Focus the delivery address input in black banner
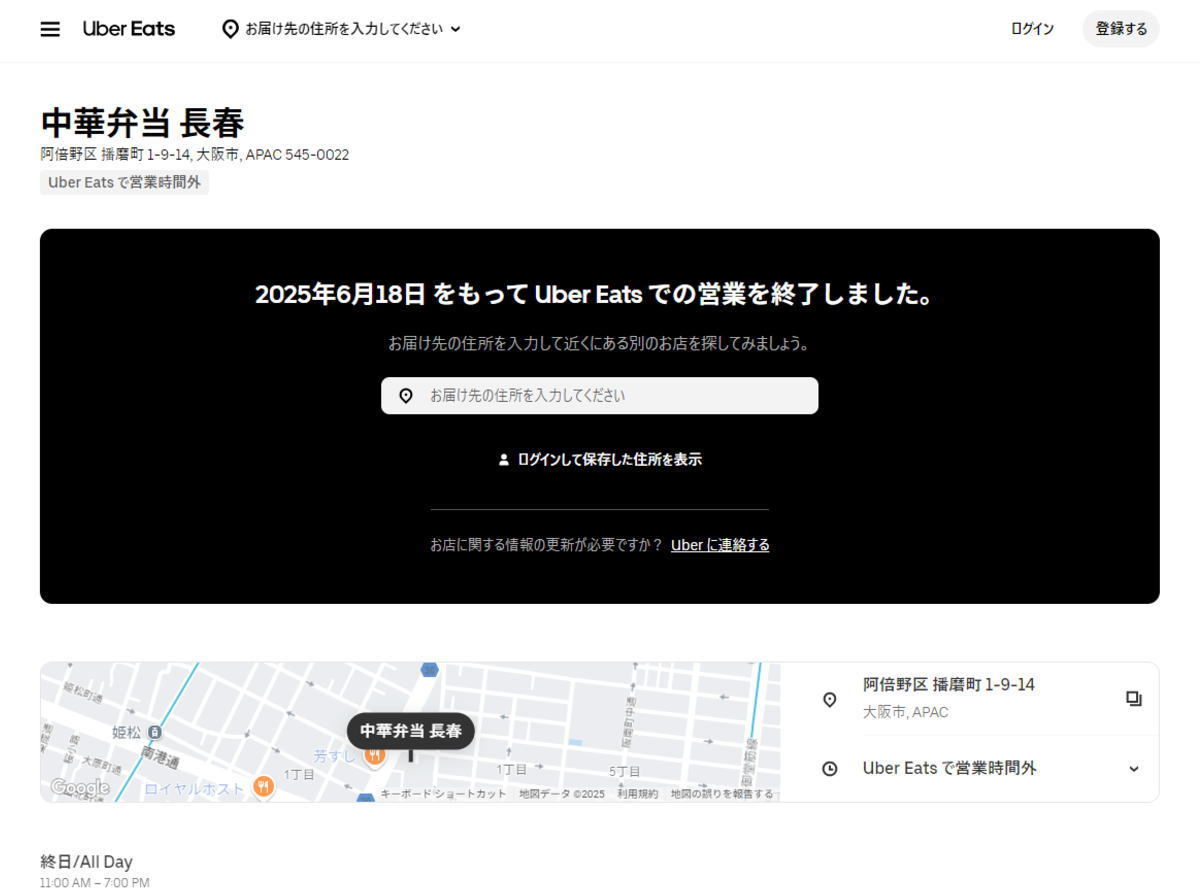The image size is (1200, 892). [599, 396]
